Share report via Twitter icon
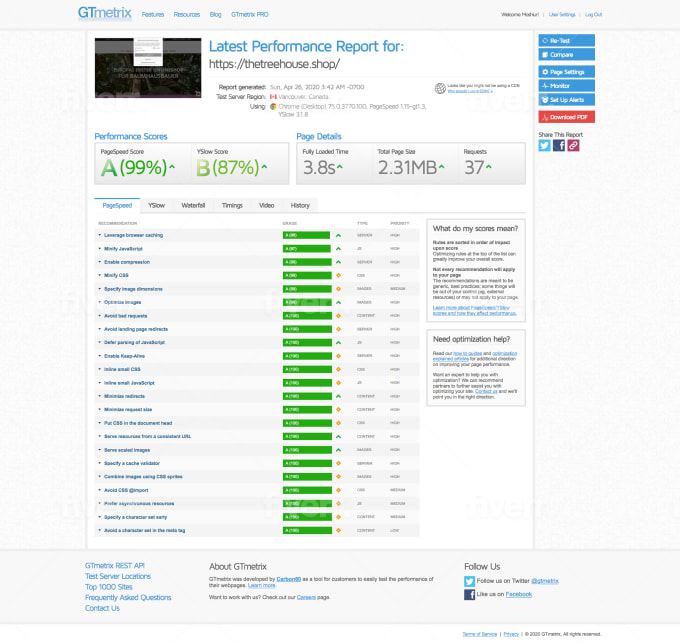680x643 pixels. [x=544, y=145]
